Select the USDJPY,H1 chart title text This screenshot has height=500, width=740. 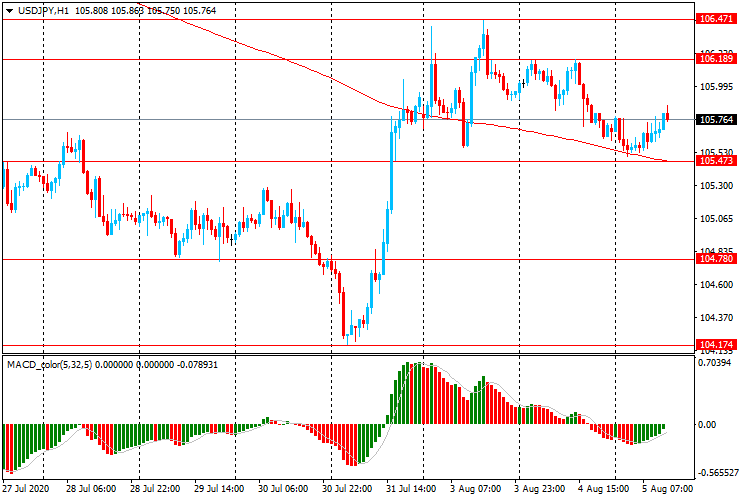coord(43,10)
